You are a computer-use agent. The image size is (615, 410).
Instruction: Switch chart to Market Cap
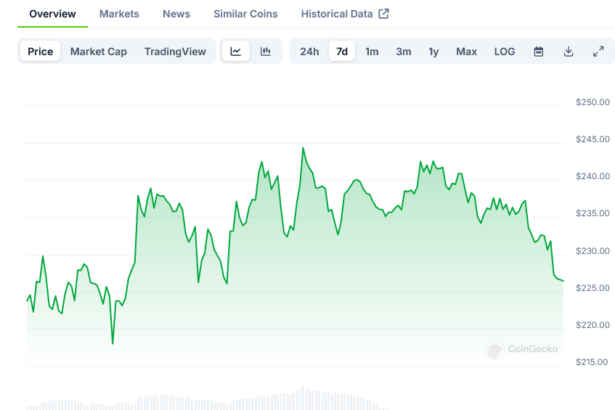click(98, 52)
